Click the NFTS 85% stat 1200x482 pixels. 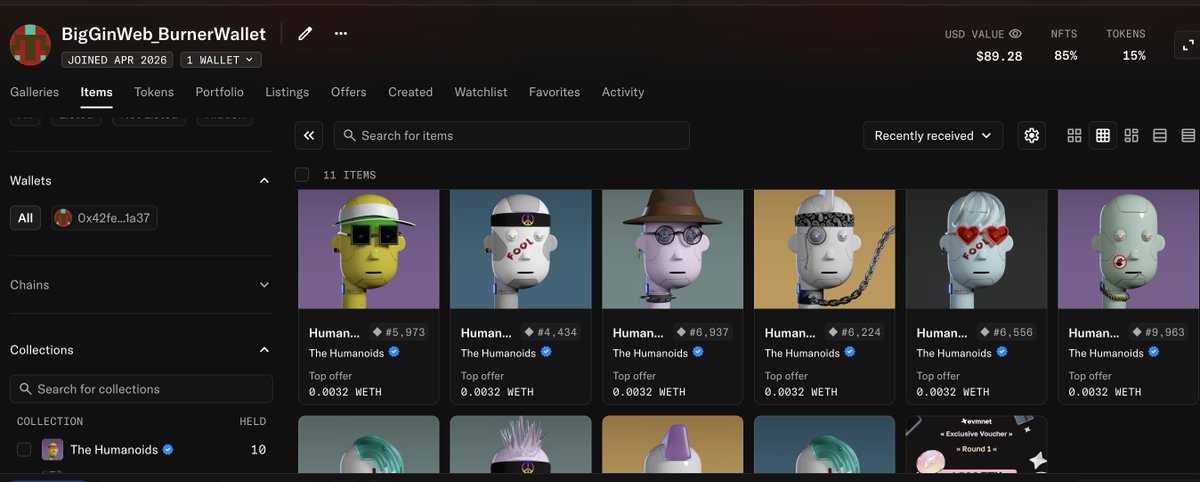tap(1065, 45)
